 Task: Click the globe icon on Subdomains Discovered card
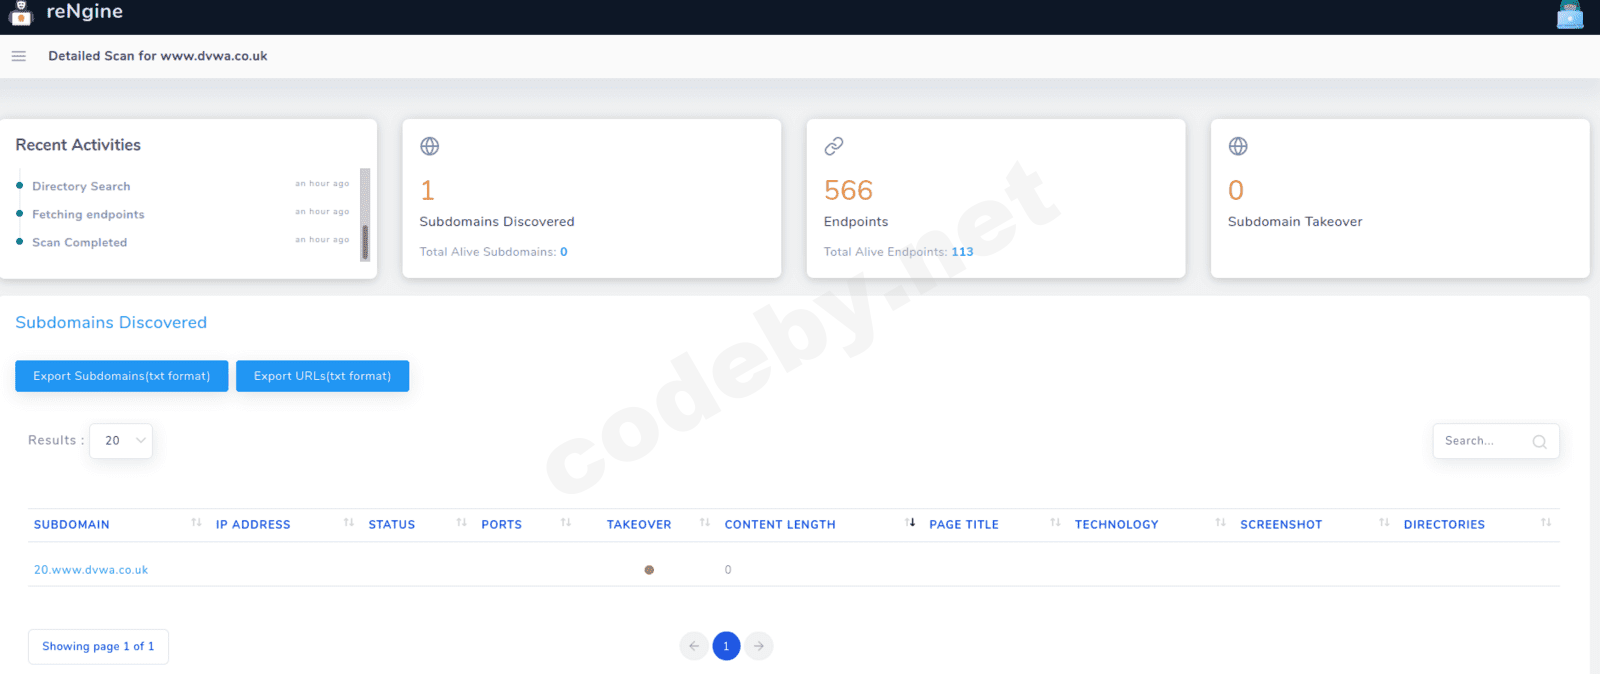pos(430,146)
